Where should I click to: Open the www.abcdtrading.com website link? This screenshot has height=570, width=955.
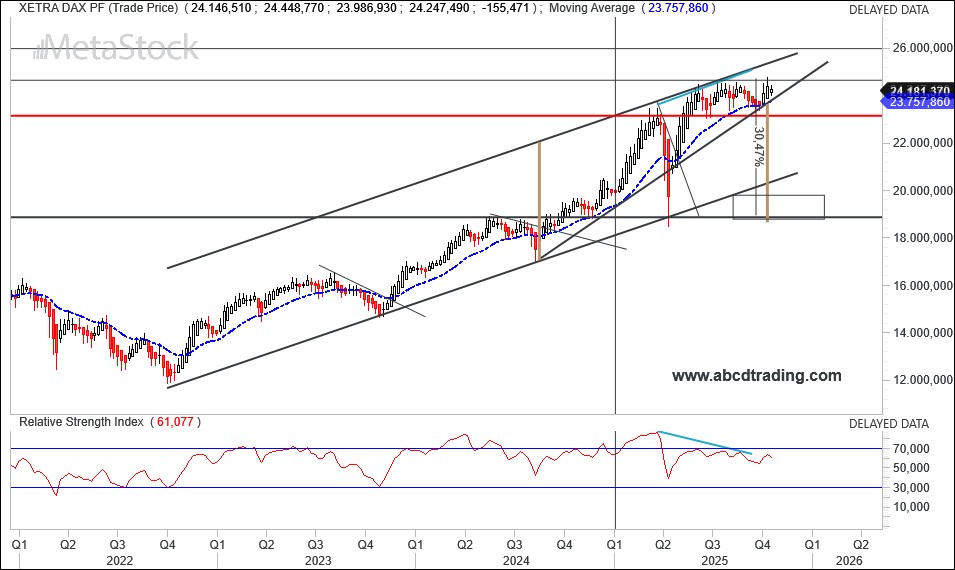(x=756, y=376)
